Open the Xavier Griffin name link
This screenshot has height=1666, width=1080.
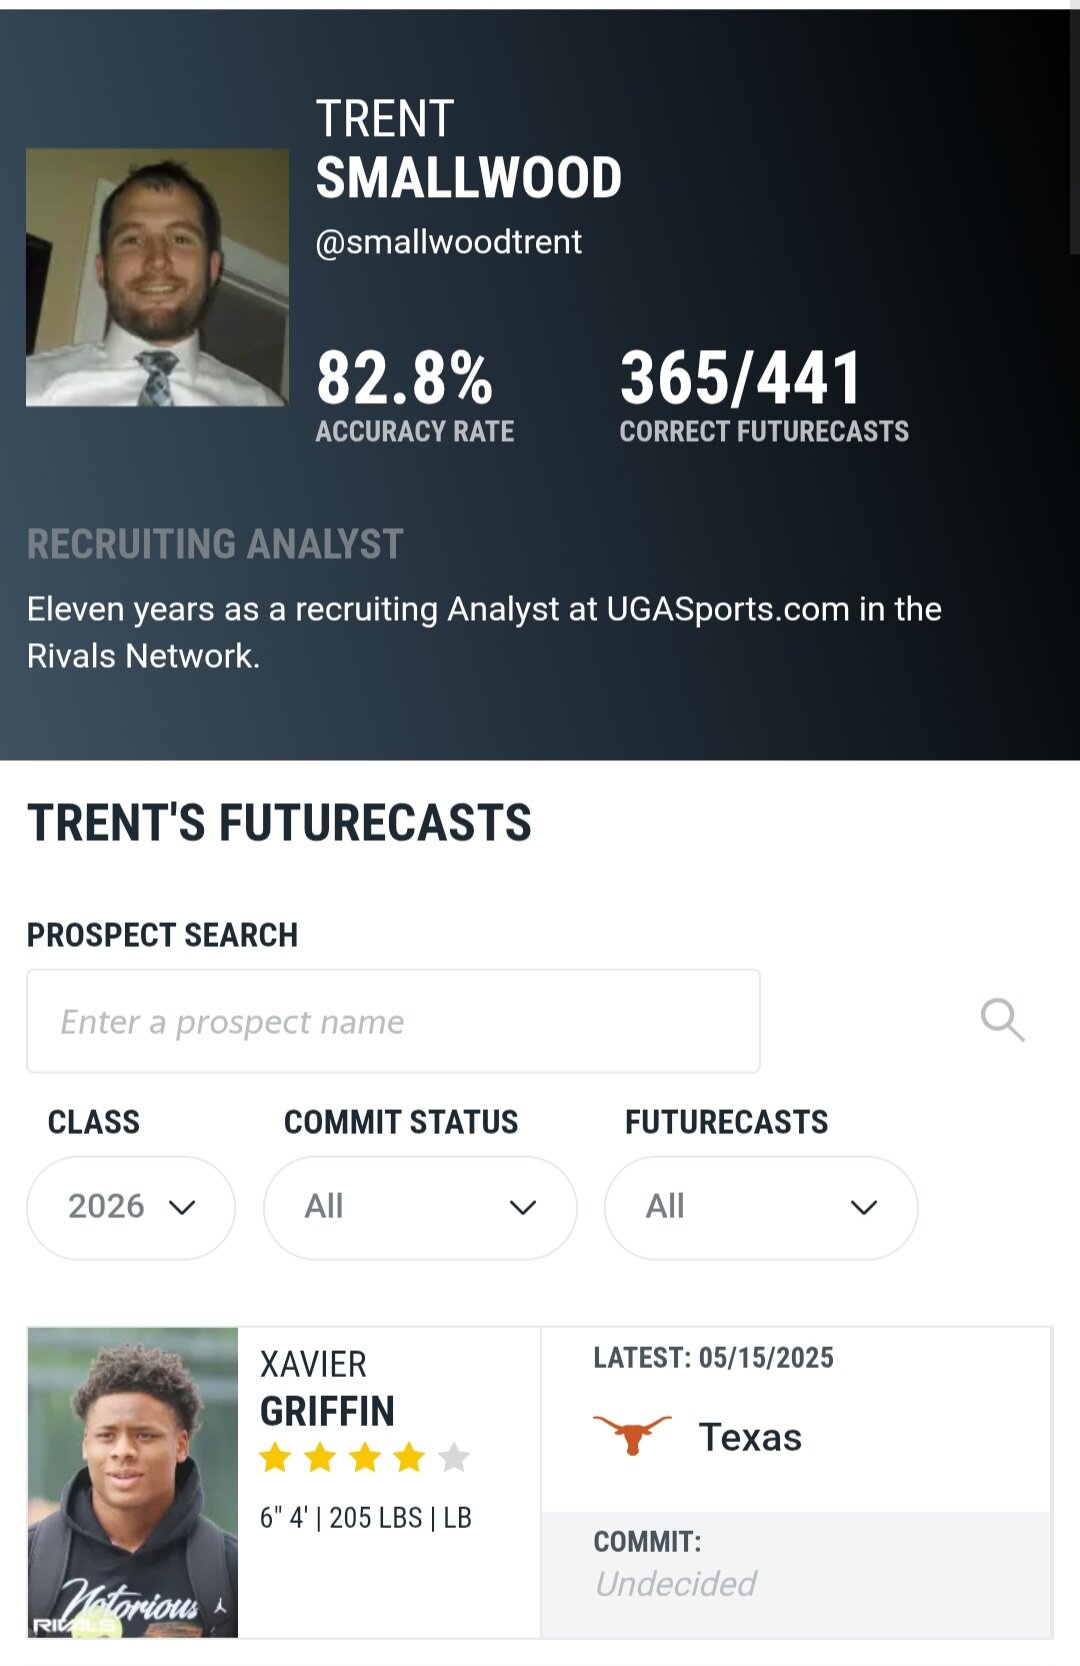coord(327,1388)
